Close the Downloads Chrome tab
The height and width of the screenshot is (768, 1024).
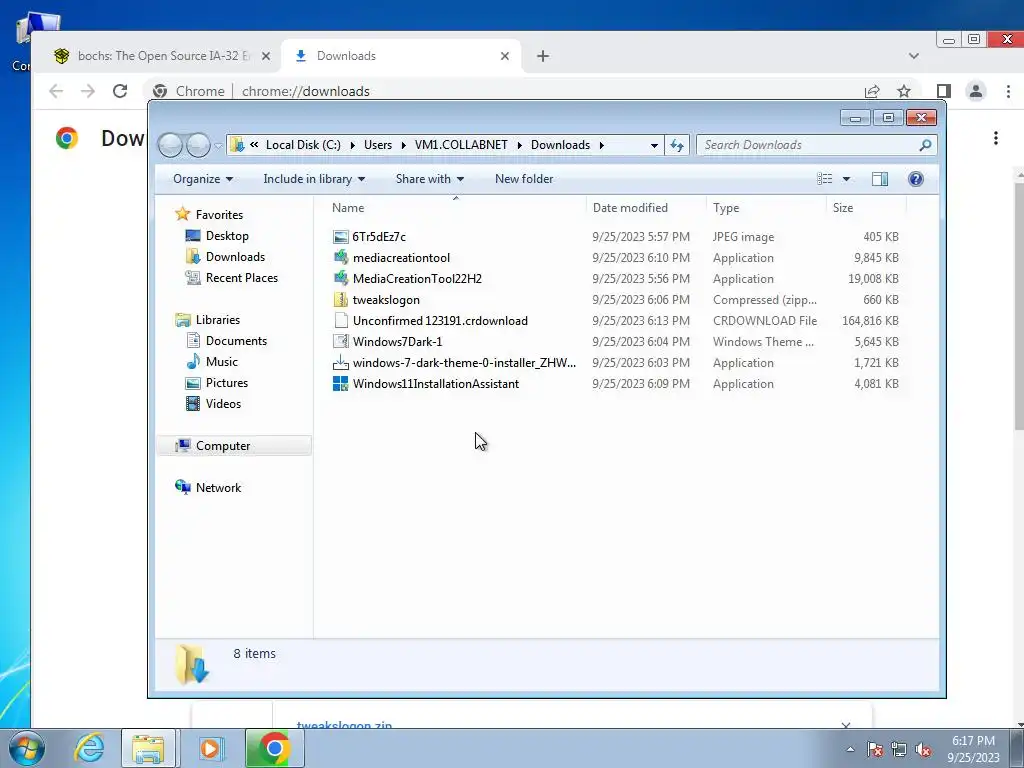[x=505, y=56]
